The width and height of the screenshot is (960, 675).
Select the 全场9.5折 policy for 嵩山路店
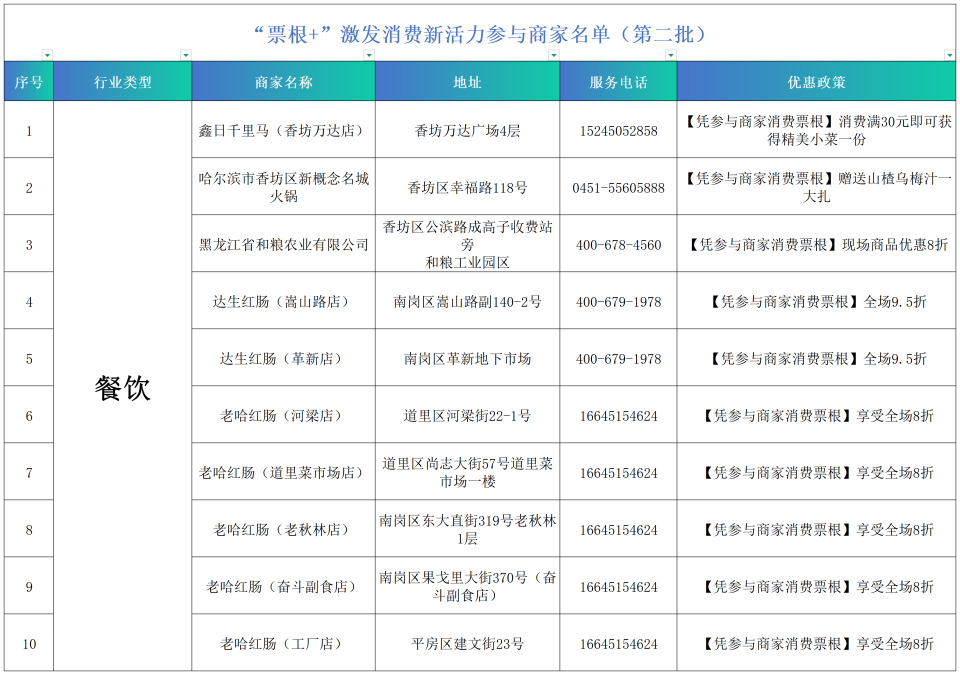click(x=816, y=301)
